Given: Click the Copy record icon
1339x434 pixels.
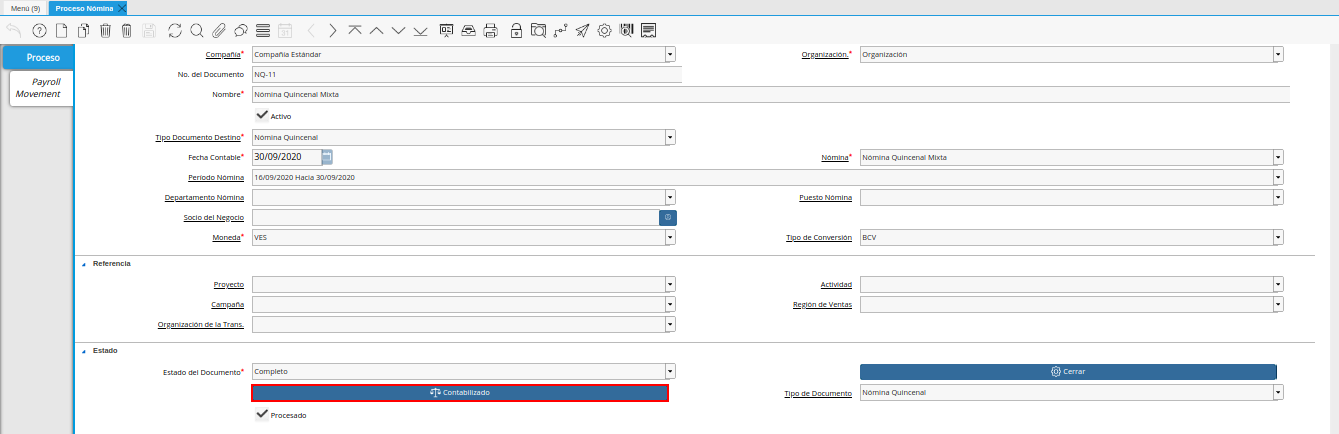Looking at the screenshot, I should point(83,30).
